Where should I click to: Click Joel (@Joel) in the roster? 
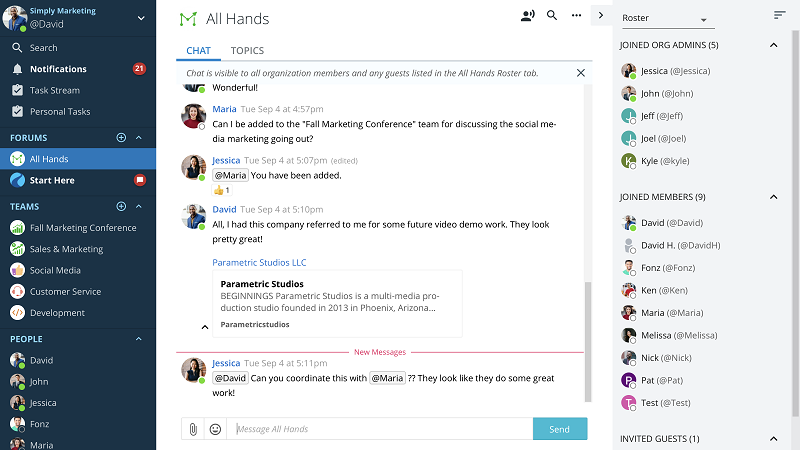click(x=654, y=138)
